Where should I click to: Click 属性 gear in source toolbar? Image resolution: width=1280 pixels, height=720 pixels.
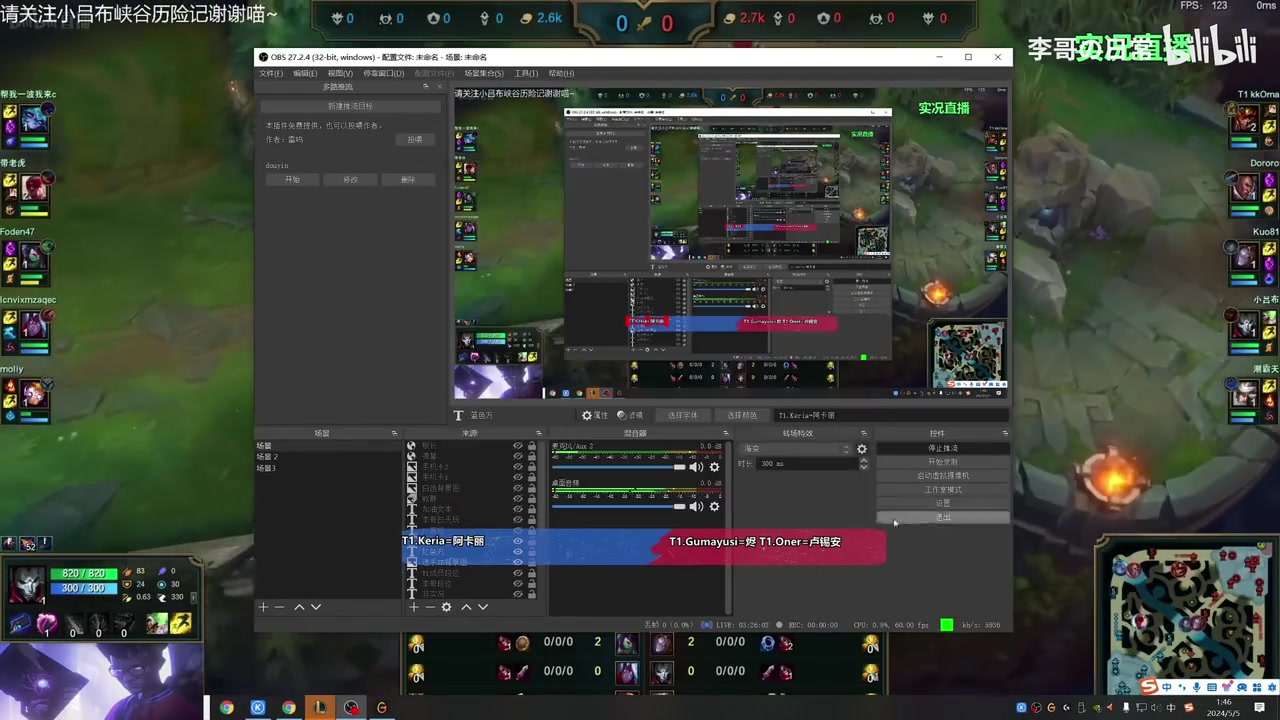point(595,415)
